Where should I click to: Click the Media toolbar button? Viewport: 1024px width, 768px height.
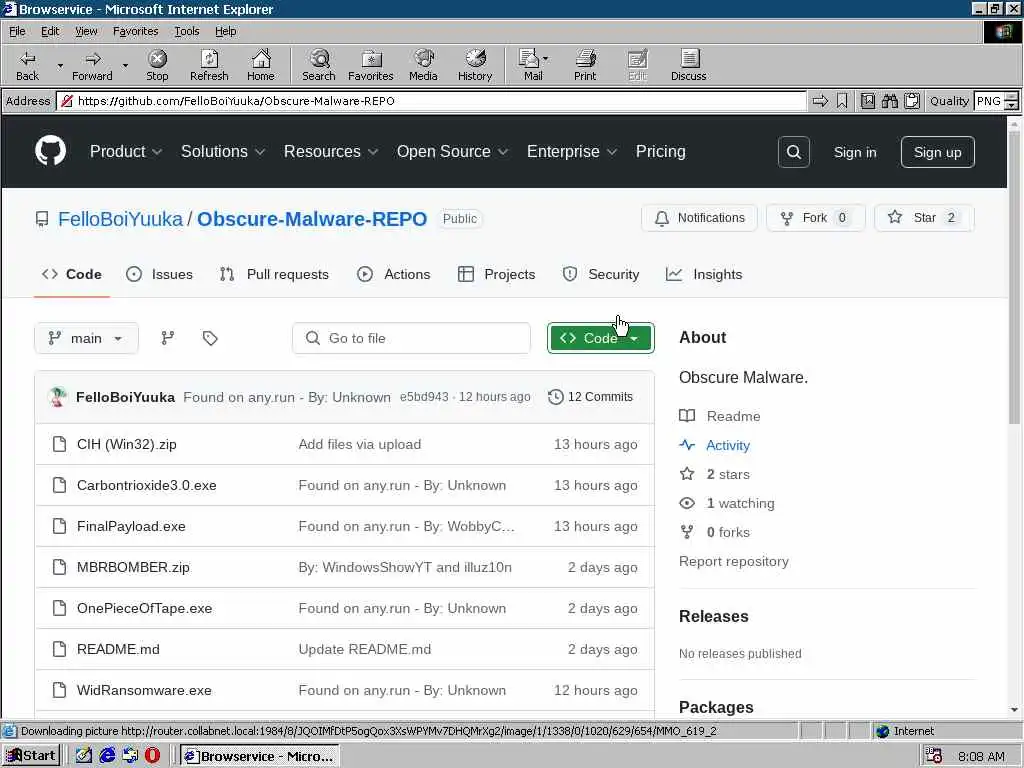pos(423,65)
